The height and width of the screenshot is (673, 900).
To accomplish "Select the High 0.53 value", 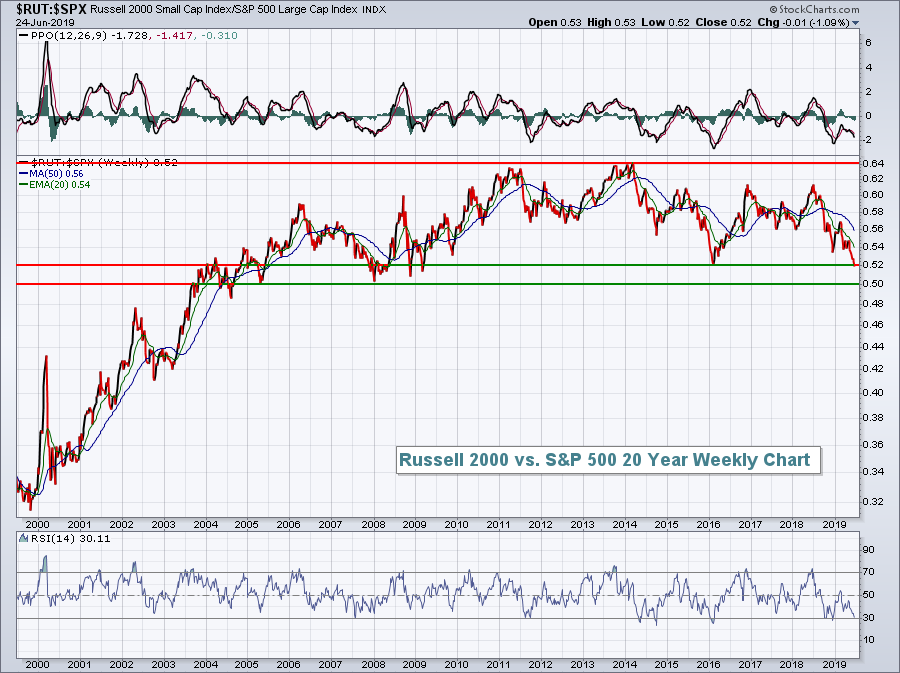I will tap(611, 22).
